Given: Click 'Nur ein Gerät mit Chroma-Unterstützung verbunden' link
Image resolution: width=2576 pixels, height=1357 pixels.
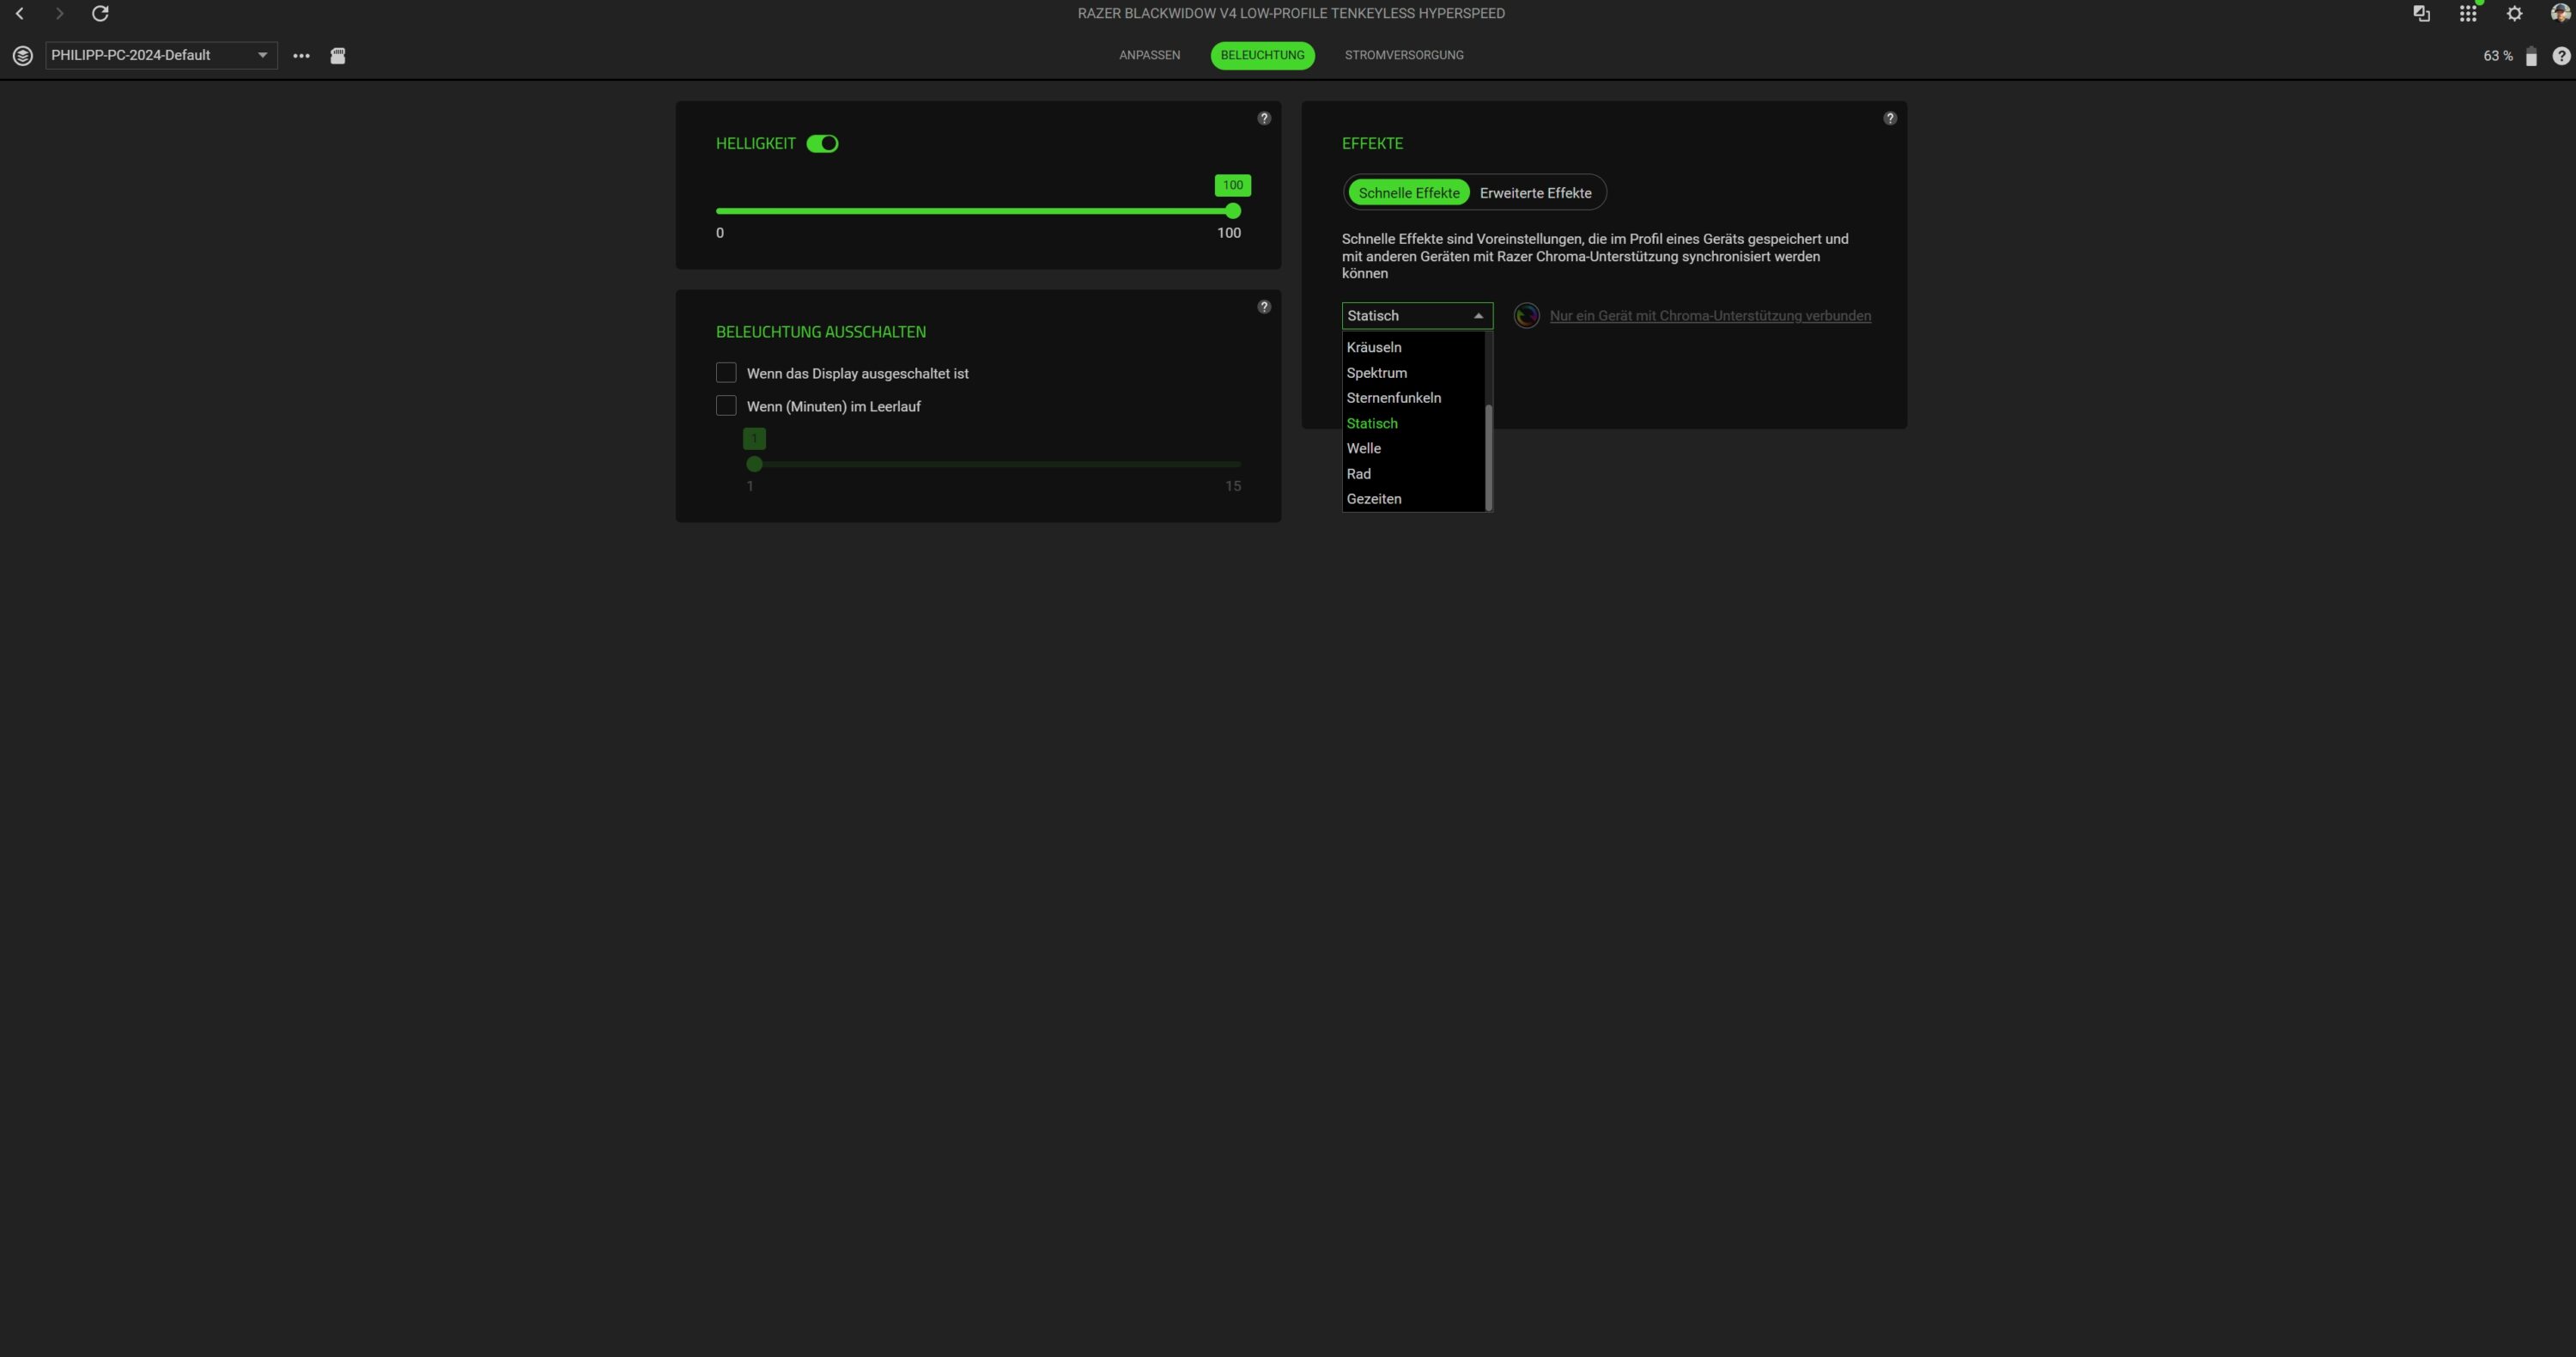Looking at the screenshot, I should tap(1709, 316).
